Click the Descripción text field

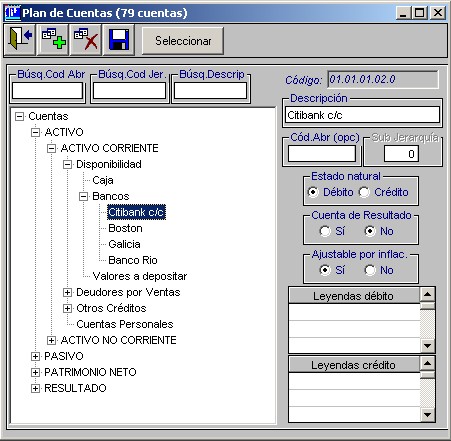[x=362, y=115]
